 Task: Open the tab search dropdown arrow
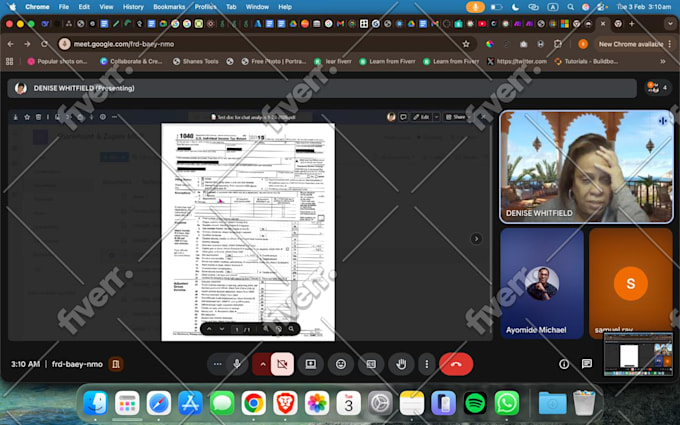pyautogui.click(x=670, y=24)
